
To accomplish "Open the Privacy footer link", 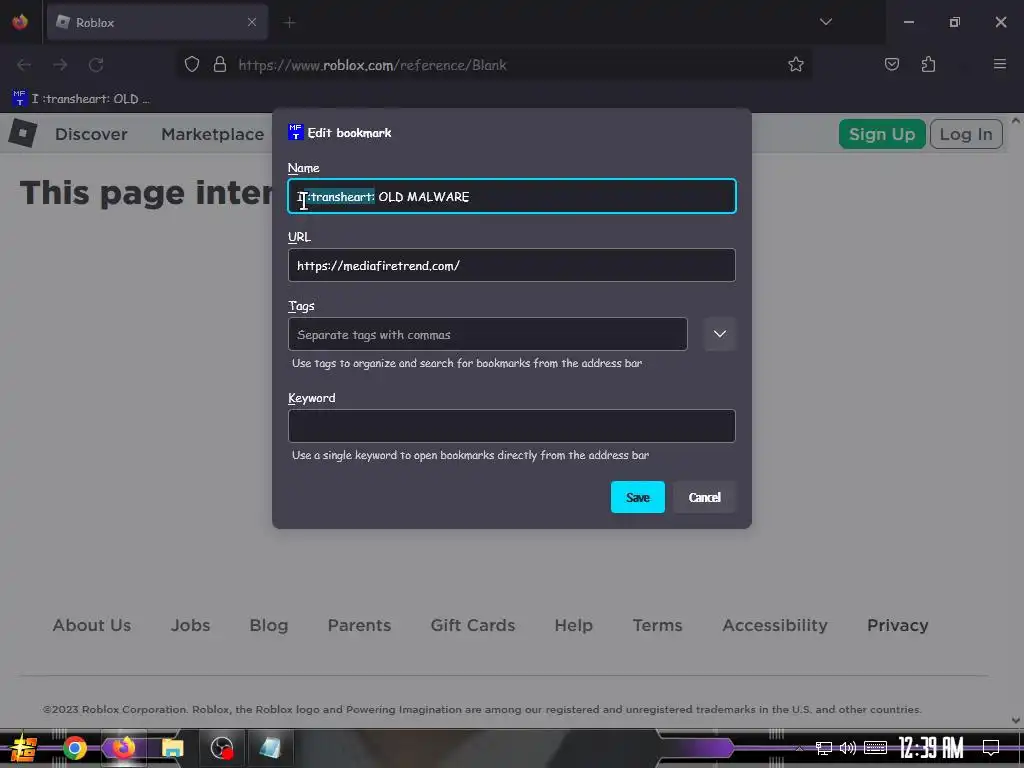I will pos(897,625).
